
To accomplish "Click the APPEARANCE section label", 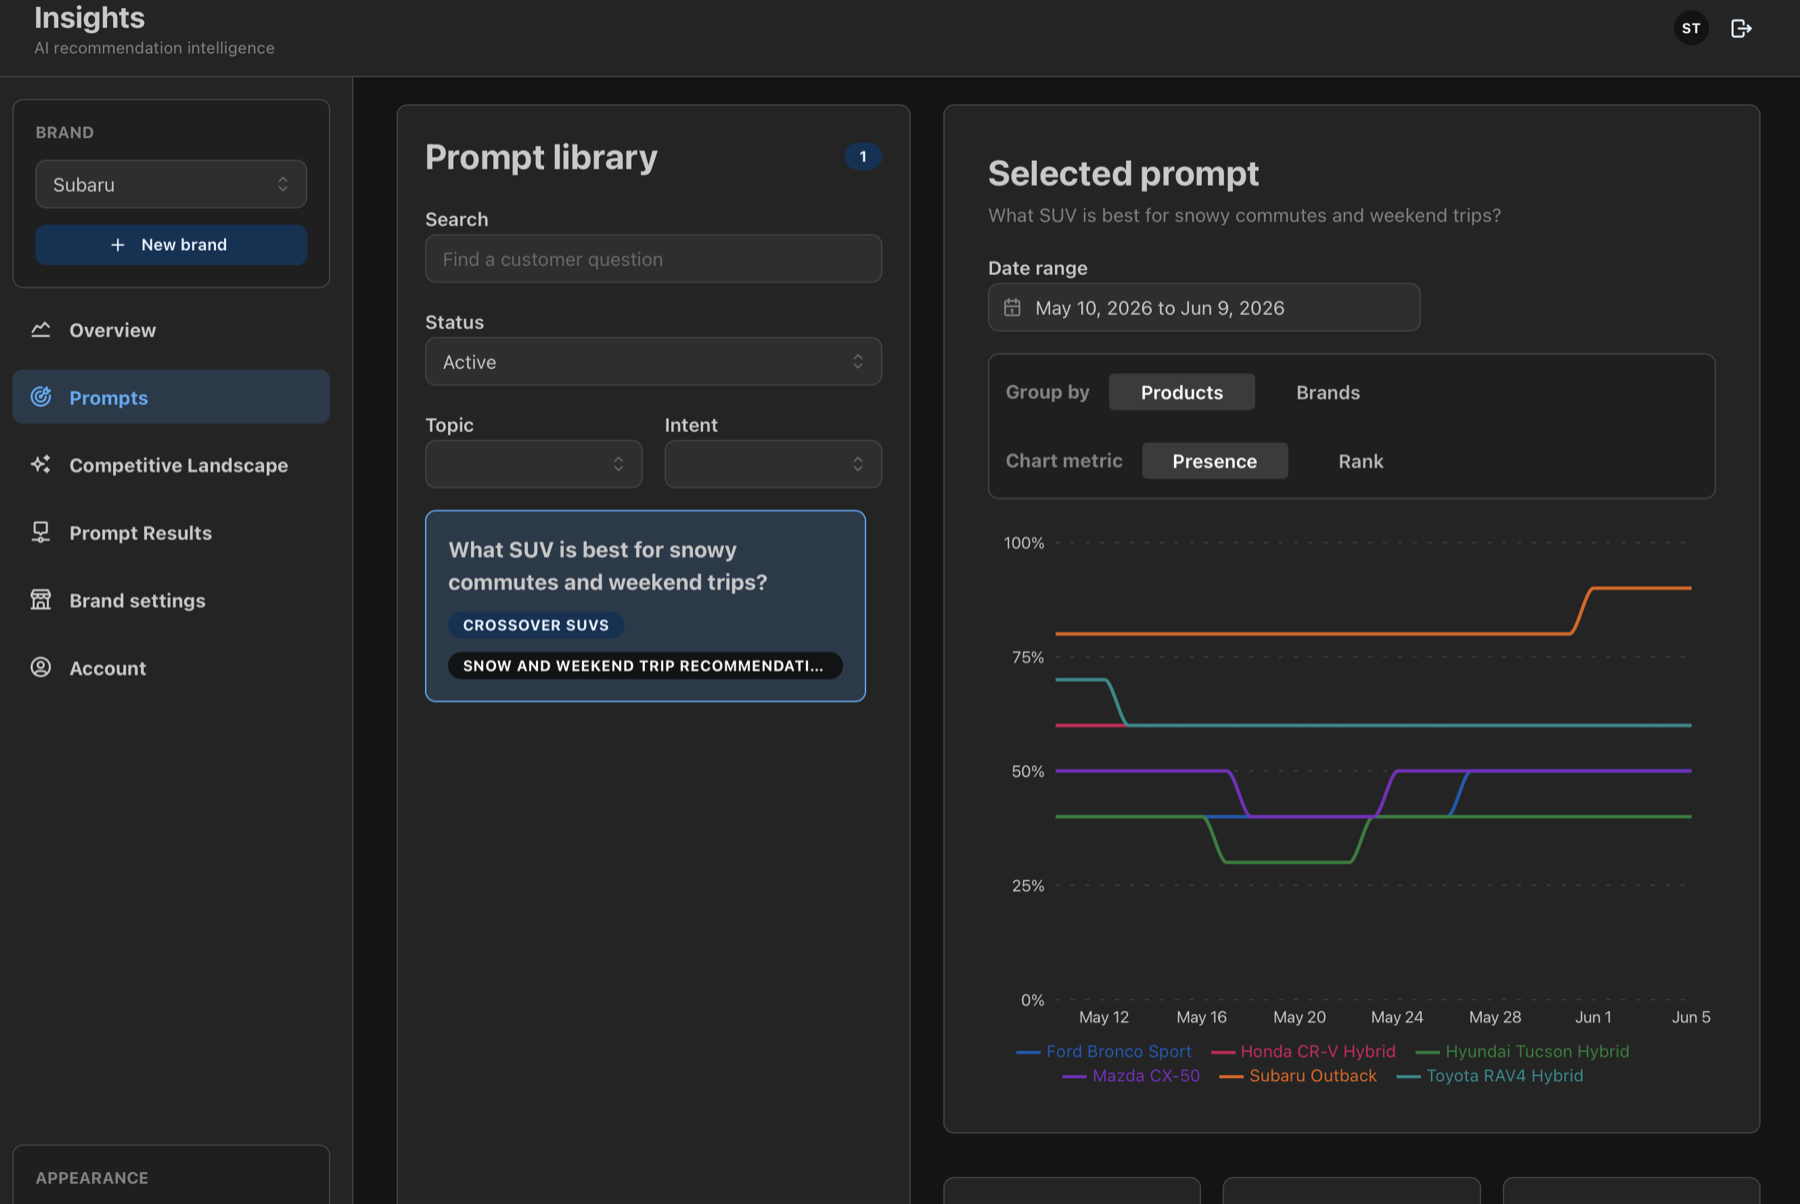I will (92, 1178).
